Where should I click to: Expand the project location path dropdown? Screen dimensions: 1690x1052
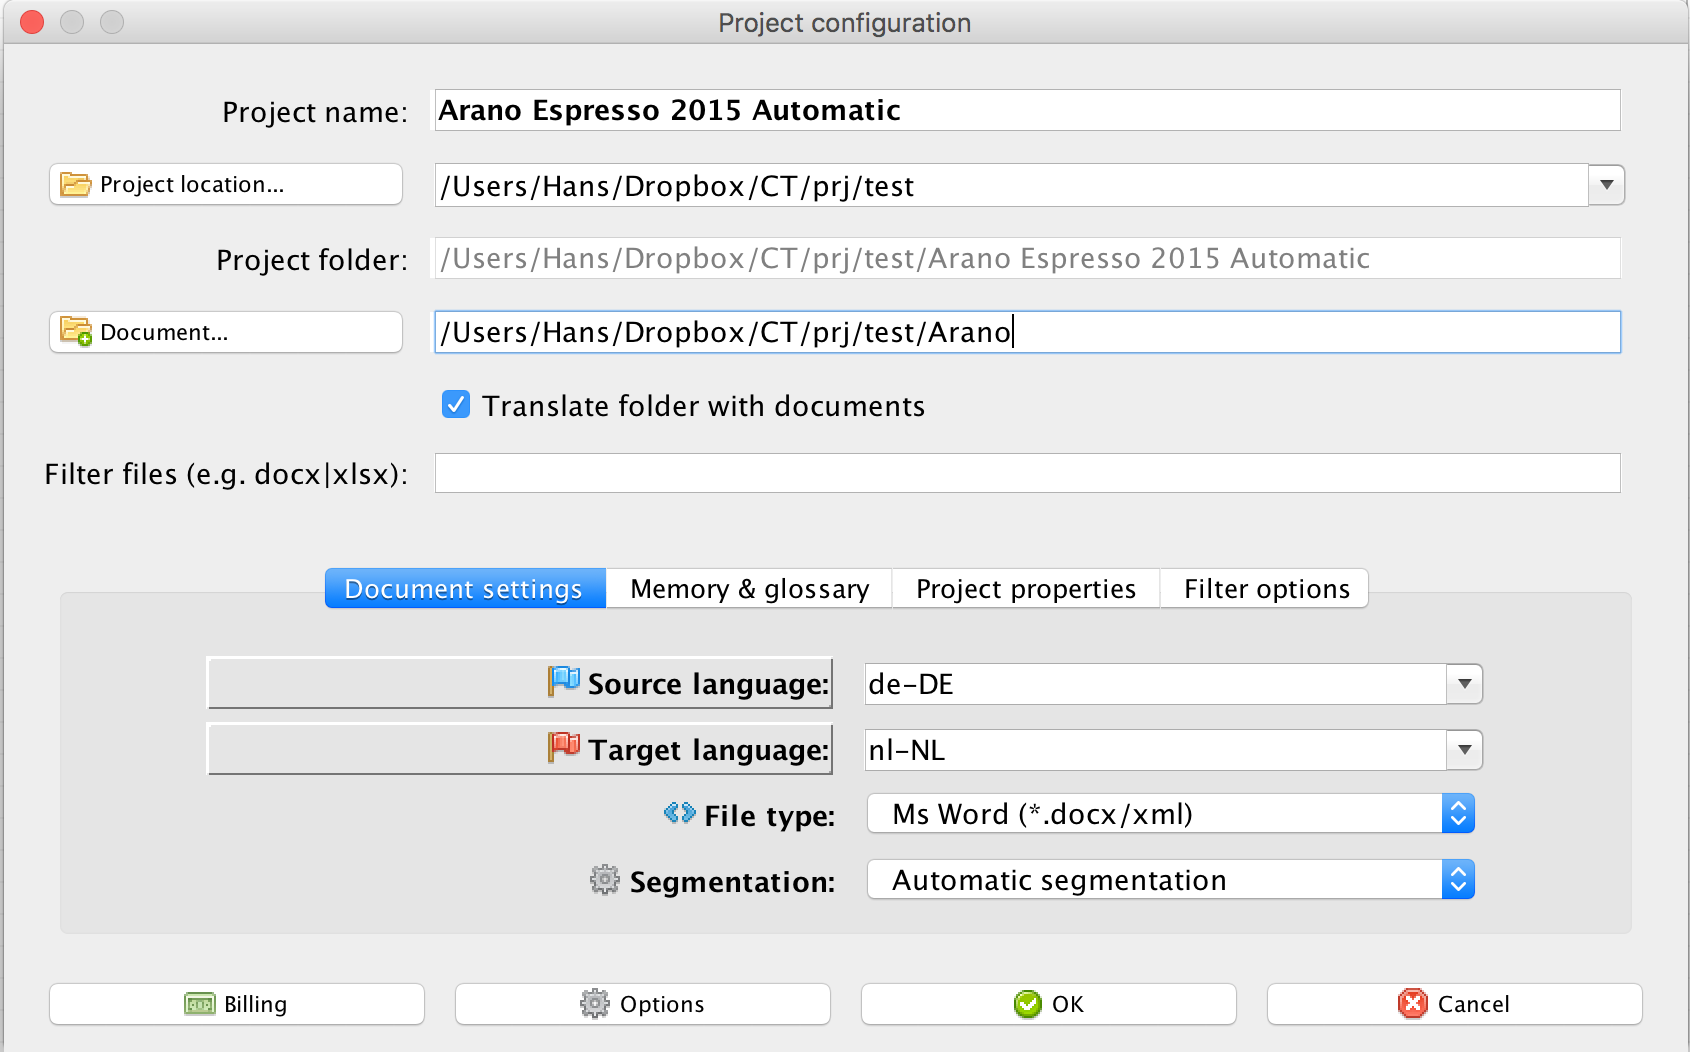click(1606, 185)
